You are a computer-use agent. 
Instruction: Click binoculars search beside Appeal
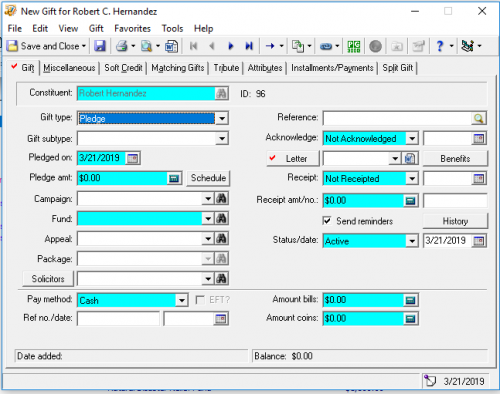222,239
